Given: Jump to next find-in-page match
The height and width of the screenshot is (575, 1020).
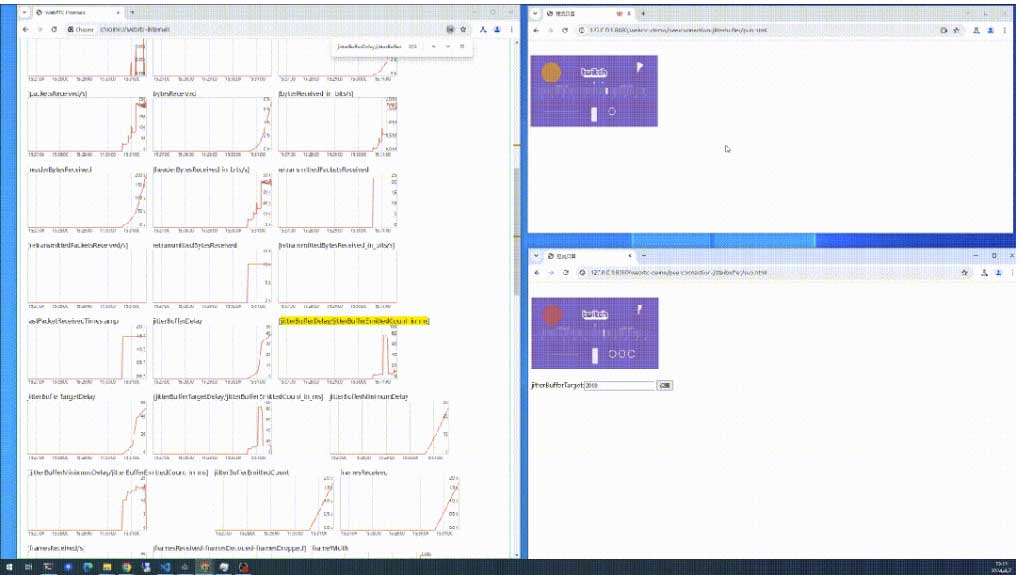Looking at the screenshot, I should [448, 47].
